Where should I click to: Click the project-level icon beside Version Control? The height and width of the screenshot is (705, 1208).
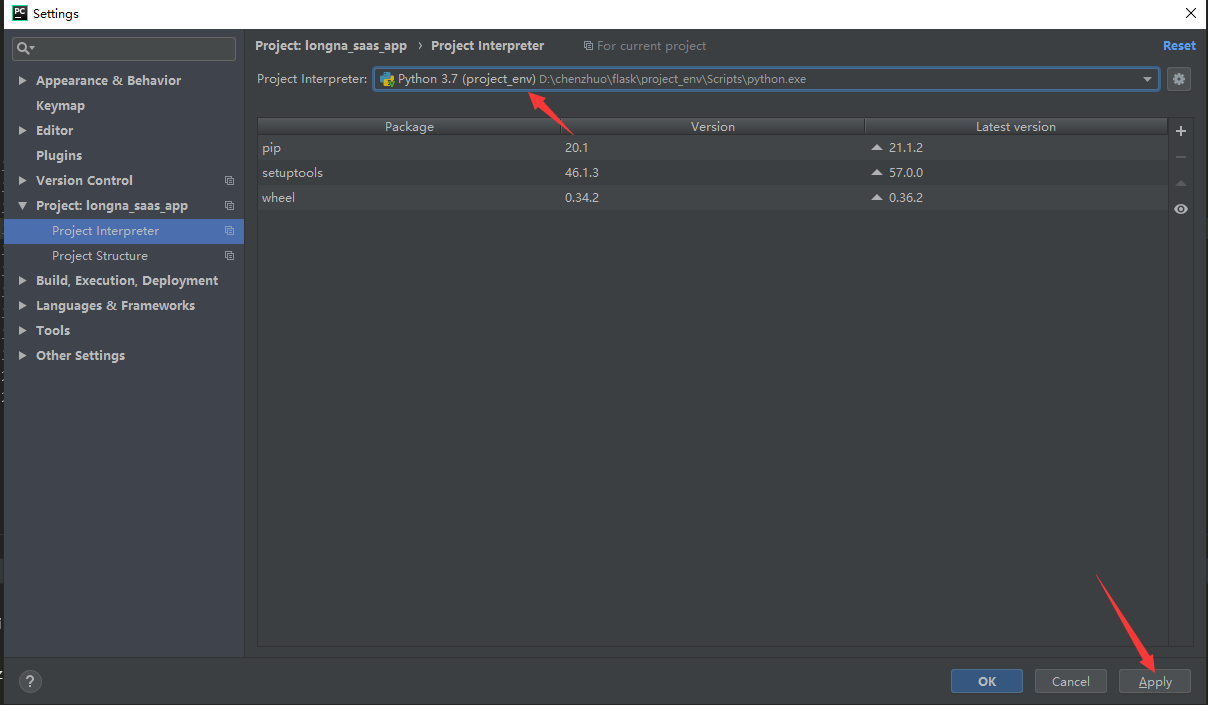tap(229, 181)
